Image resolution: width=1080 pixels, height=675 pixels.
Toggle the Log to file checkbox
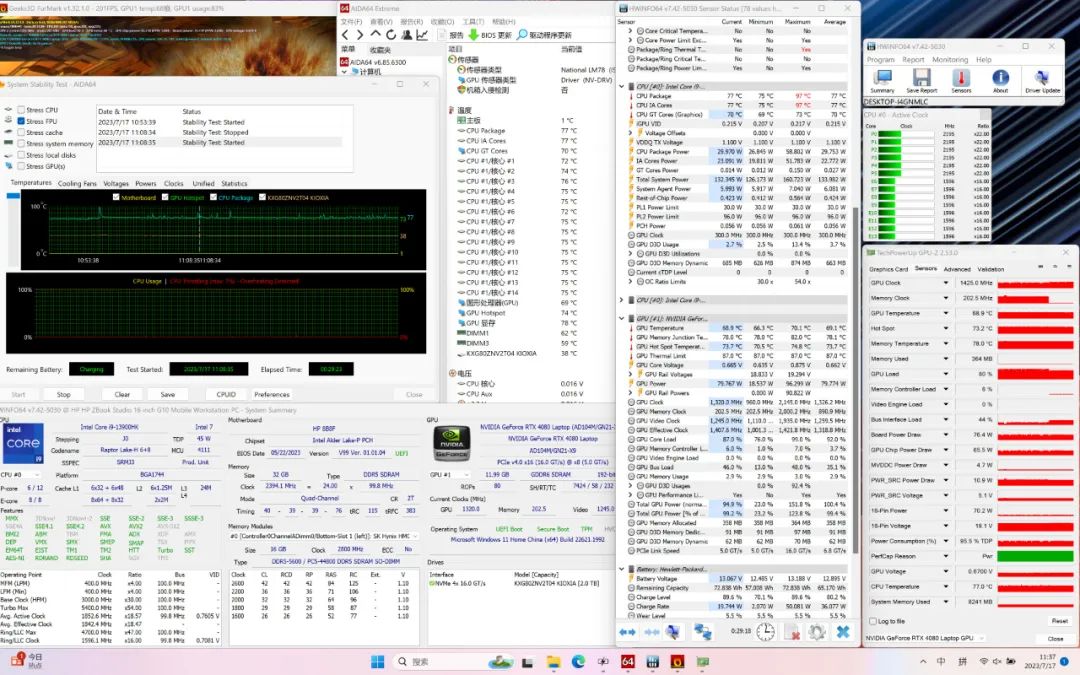(x=874, y=621)
